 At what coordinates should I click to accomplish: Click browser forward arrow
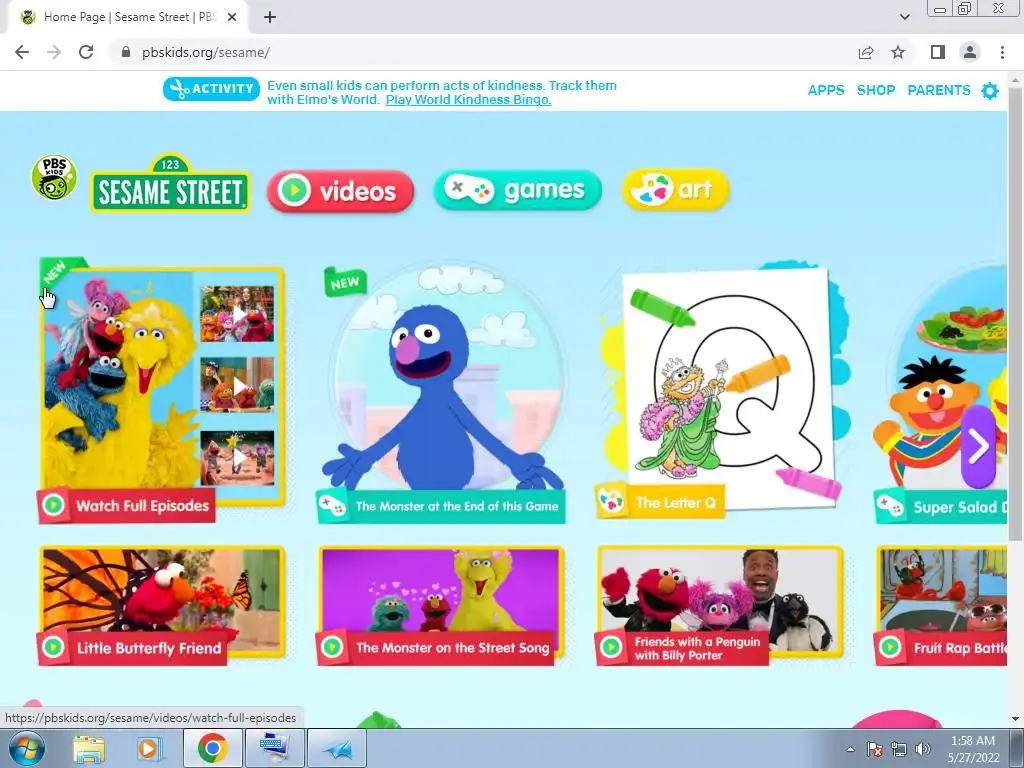(54, 52)
